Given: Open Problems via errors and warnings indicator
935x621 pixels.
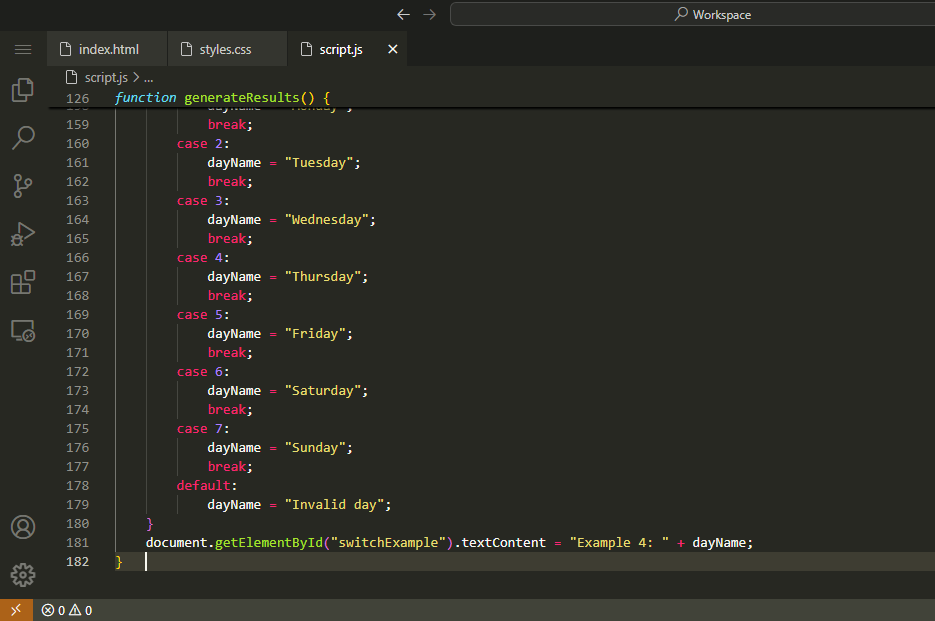Looking at the screenshot, I should (67, 610).
